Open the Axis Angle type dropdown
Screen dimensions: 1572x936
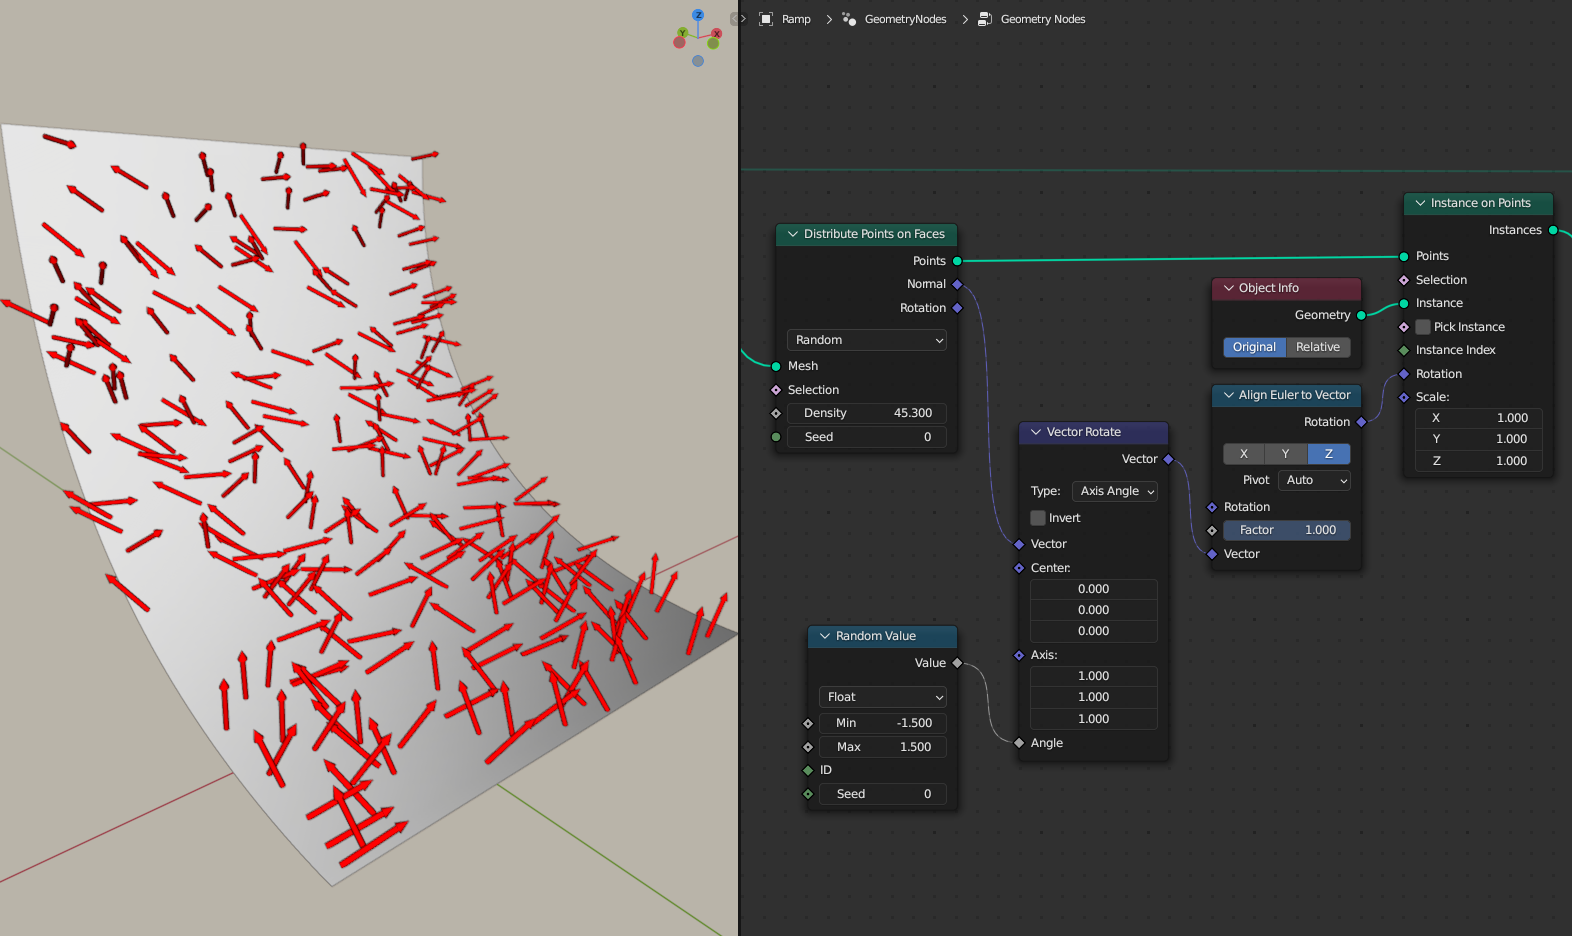click(x=1115, y=491)
